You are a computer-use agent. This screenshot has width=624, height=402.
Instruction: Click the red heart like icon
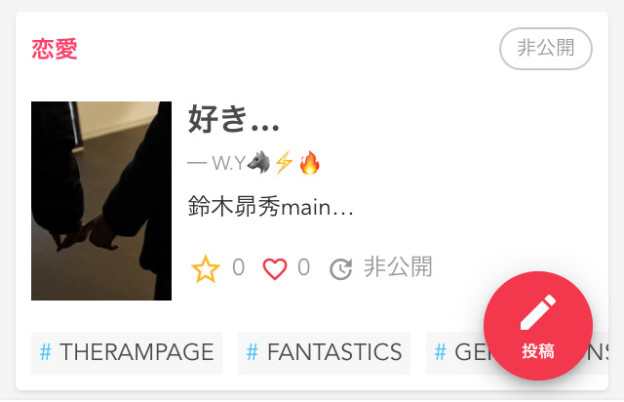coord(275,269)
